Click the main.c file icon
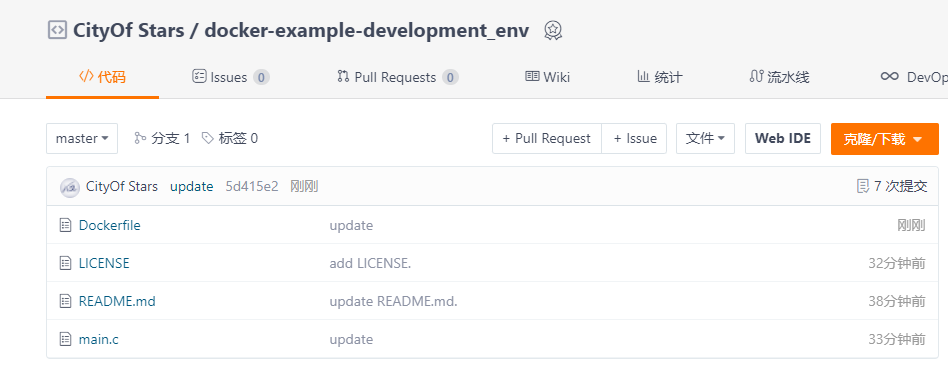 pos(65,339)
